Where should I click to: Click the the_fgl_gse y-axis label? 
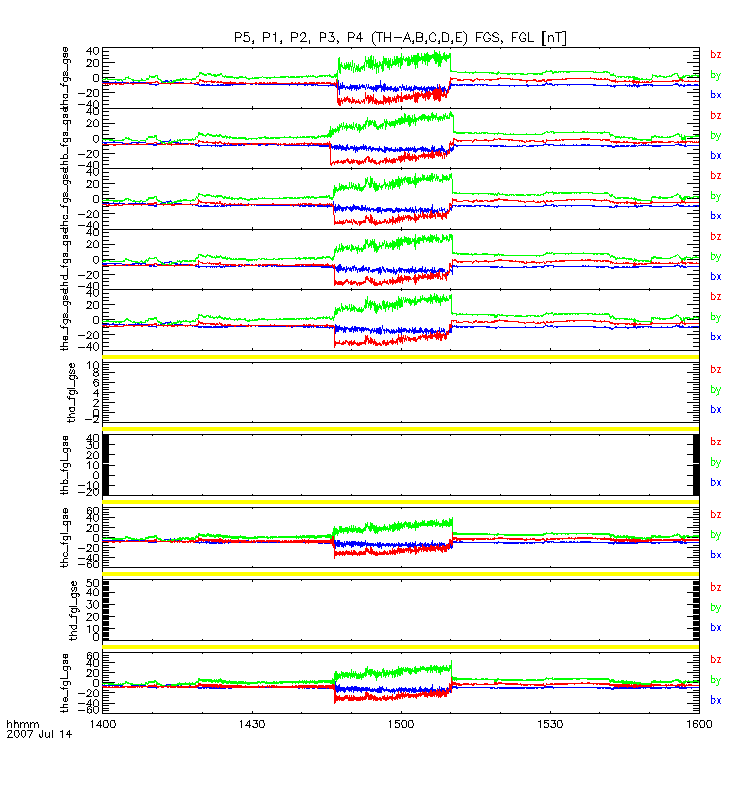64,683
